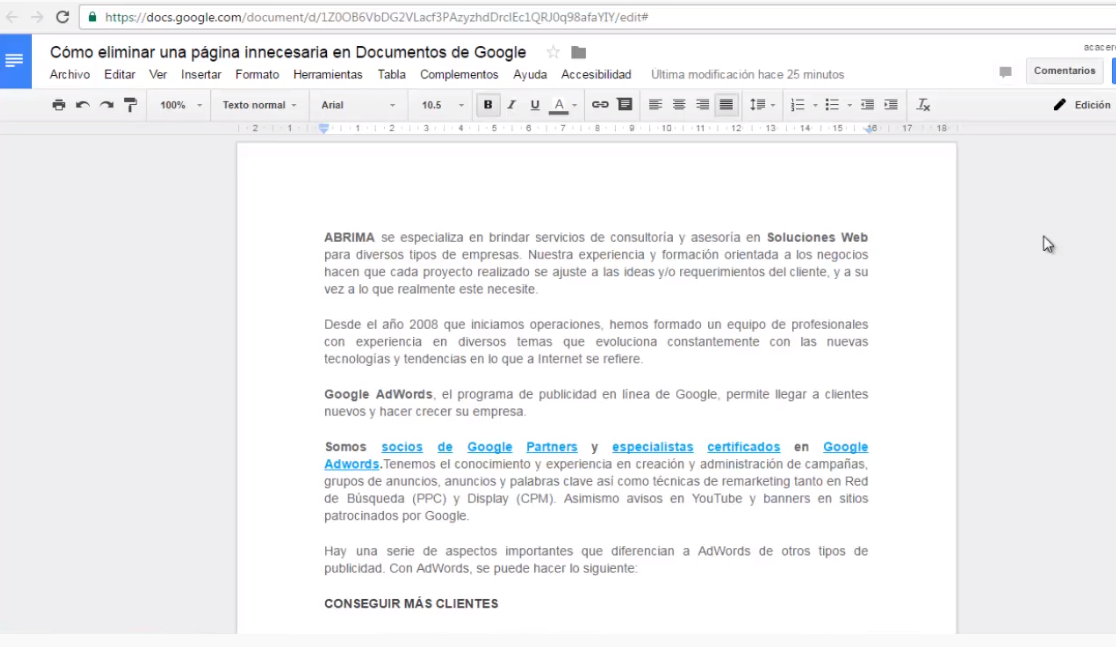The image size is (1116, 647).
Task: Open the zoom 100% dropdown
Action: [181, 105]
